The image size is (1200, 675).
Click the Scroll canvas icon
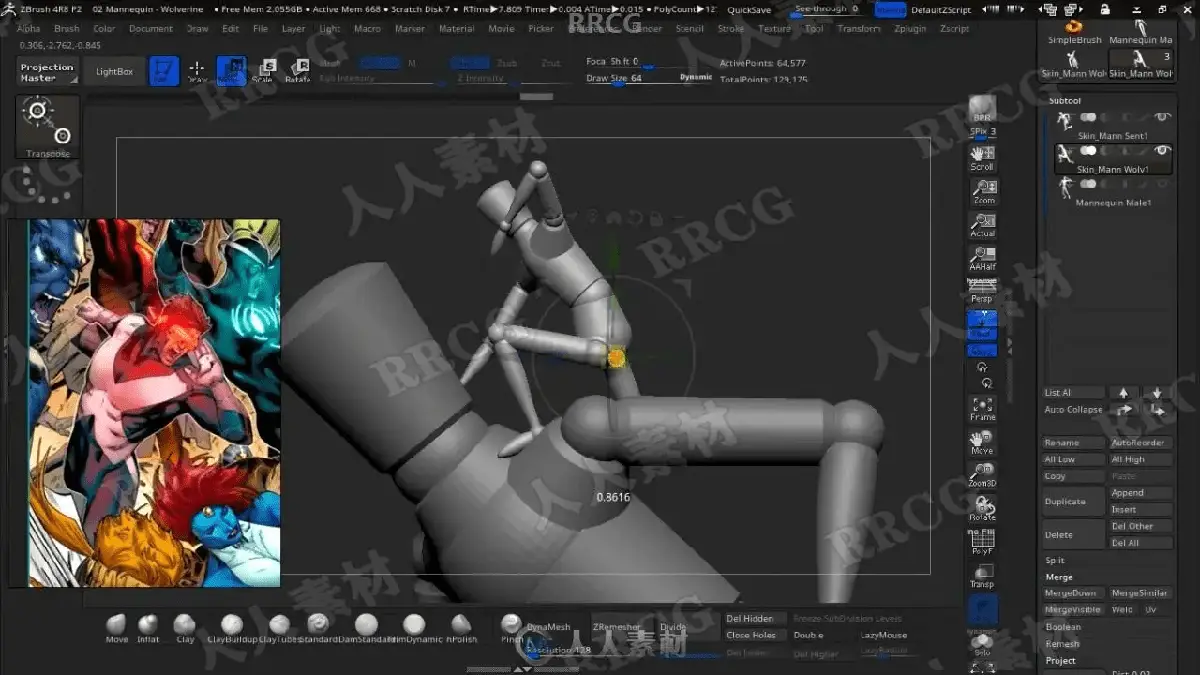983,158
